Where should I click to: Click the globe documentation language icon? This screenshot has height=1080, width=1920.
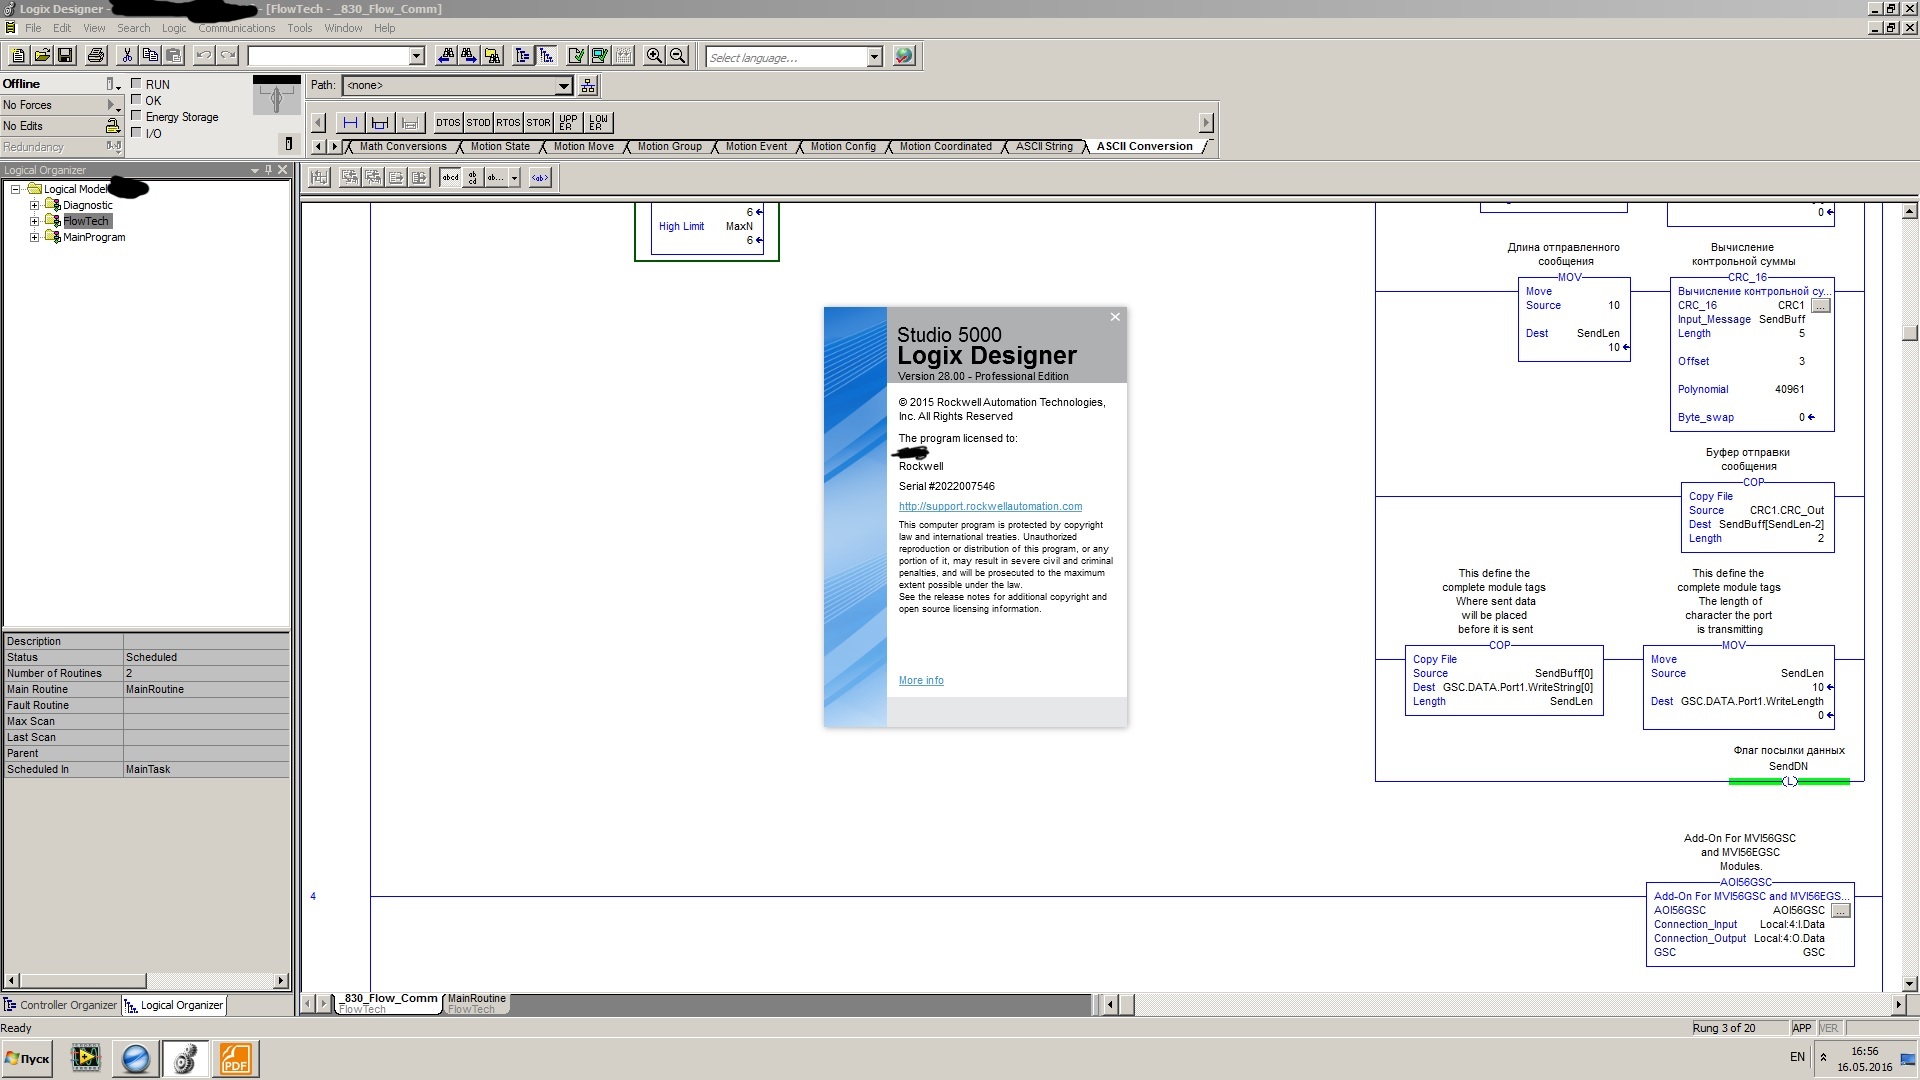coord(904,56)
